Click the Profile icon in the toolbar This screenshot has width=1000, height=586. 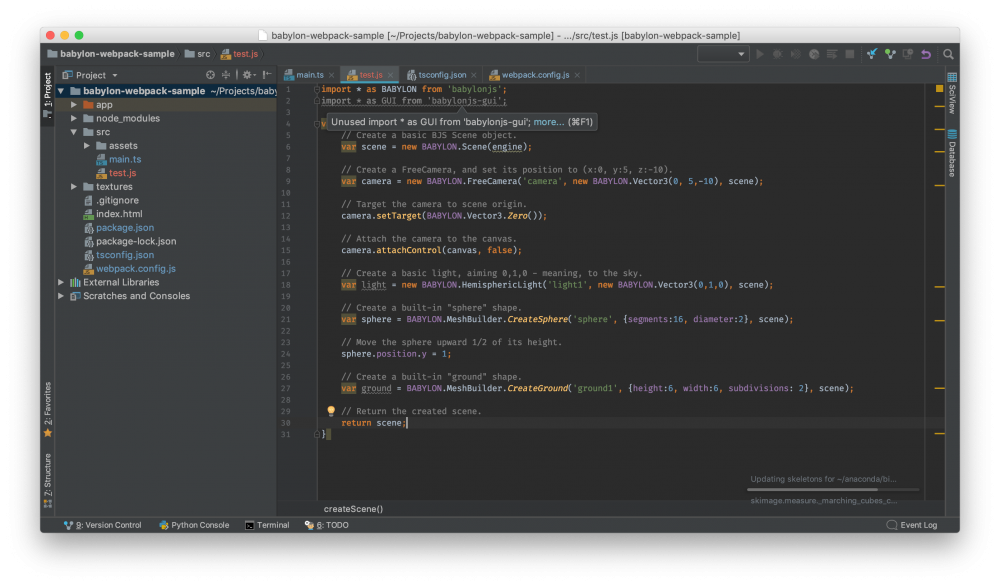[814, 54]
